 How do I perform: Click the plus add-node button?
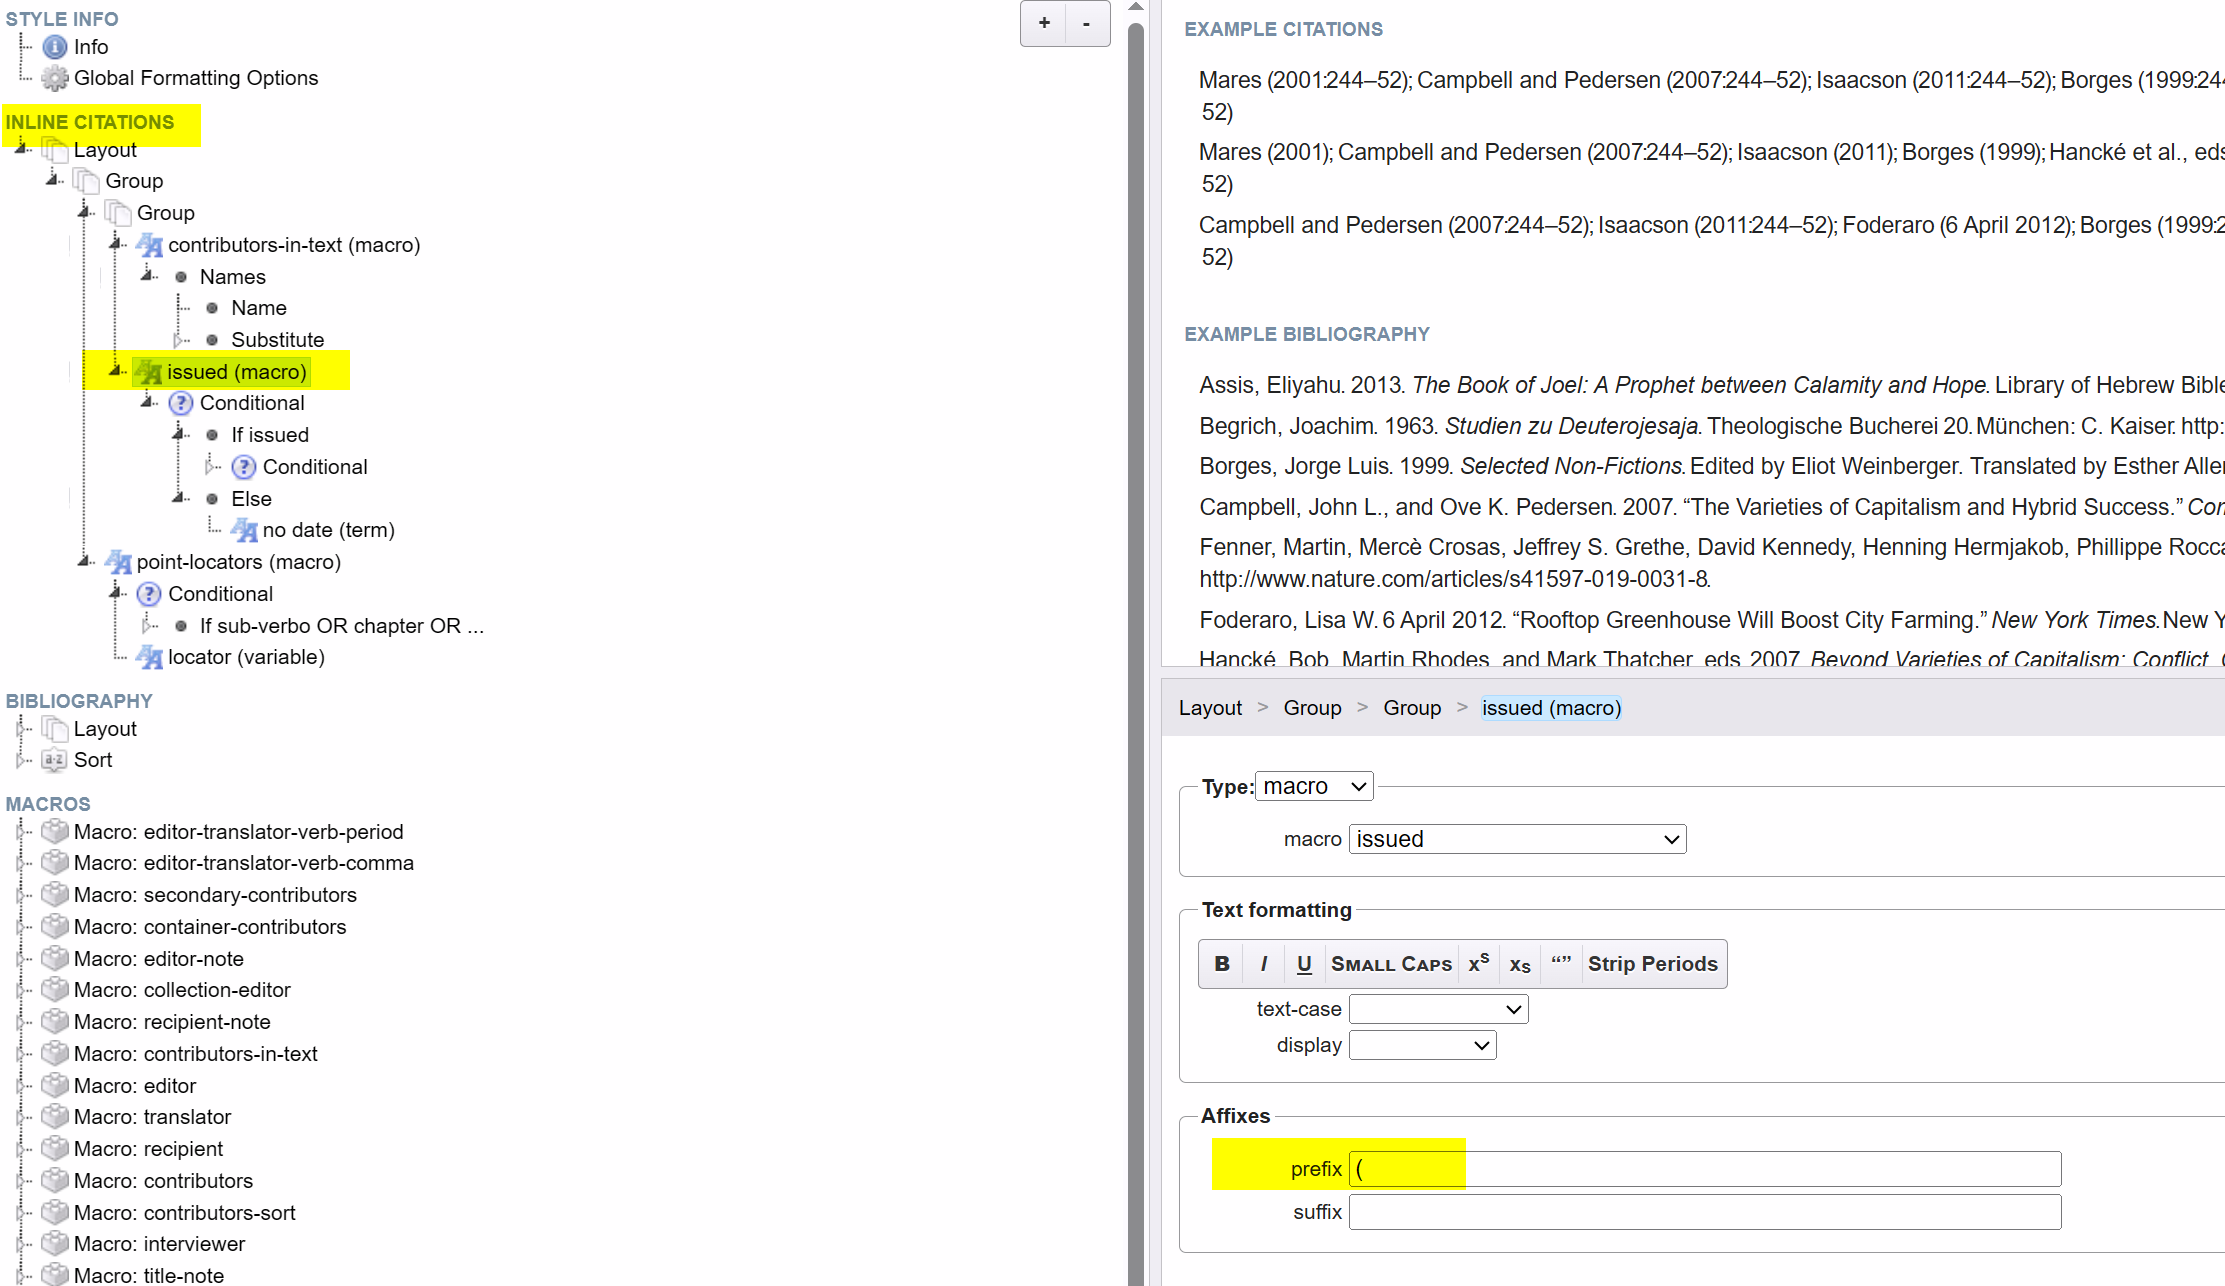[1044, 23]
